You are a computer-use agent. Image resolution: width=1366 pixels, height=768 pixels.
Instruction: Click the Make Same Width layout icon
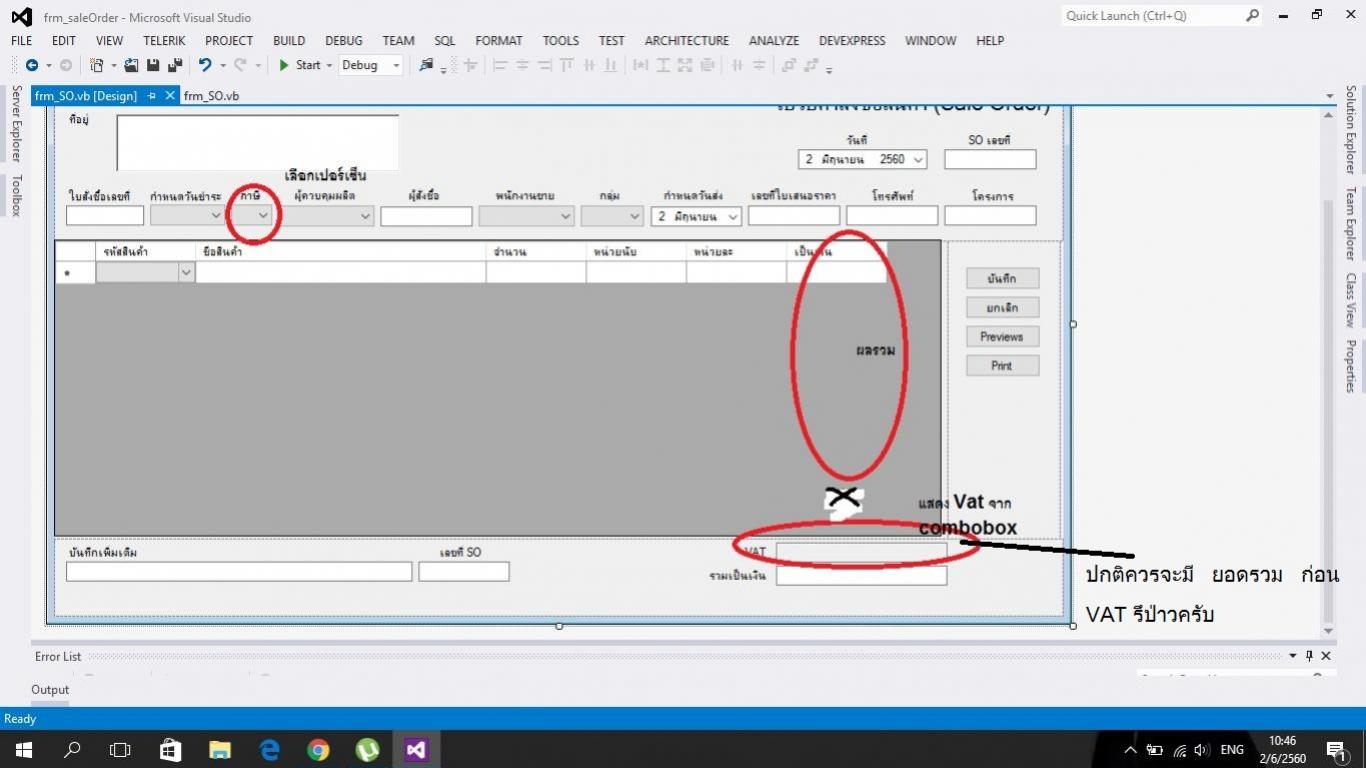tap(641, 65)
